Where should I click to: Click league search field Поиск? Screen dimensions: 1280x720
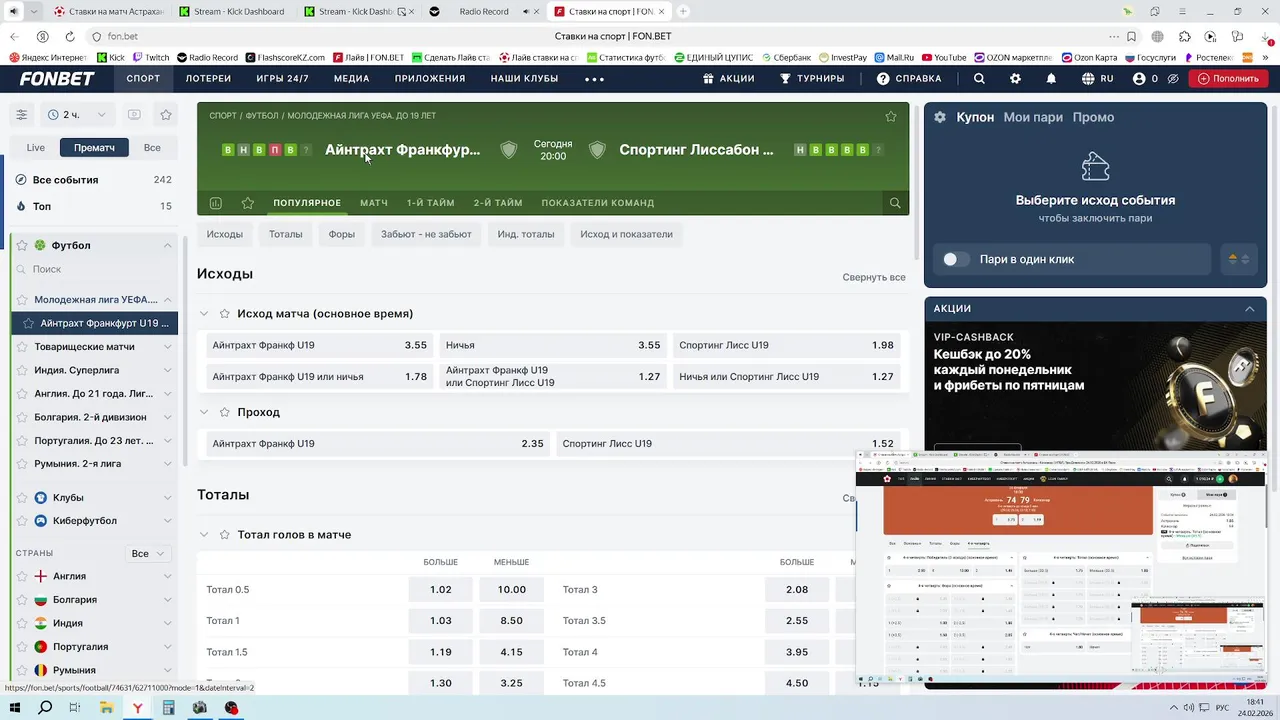click(x=94, y=269)
